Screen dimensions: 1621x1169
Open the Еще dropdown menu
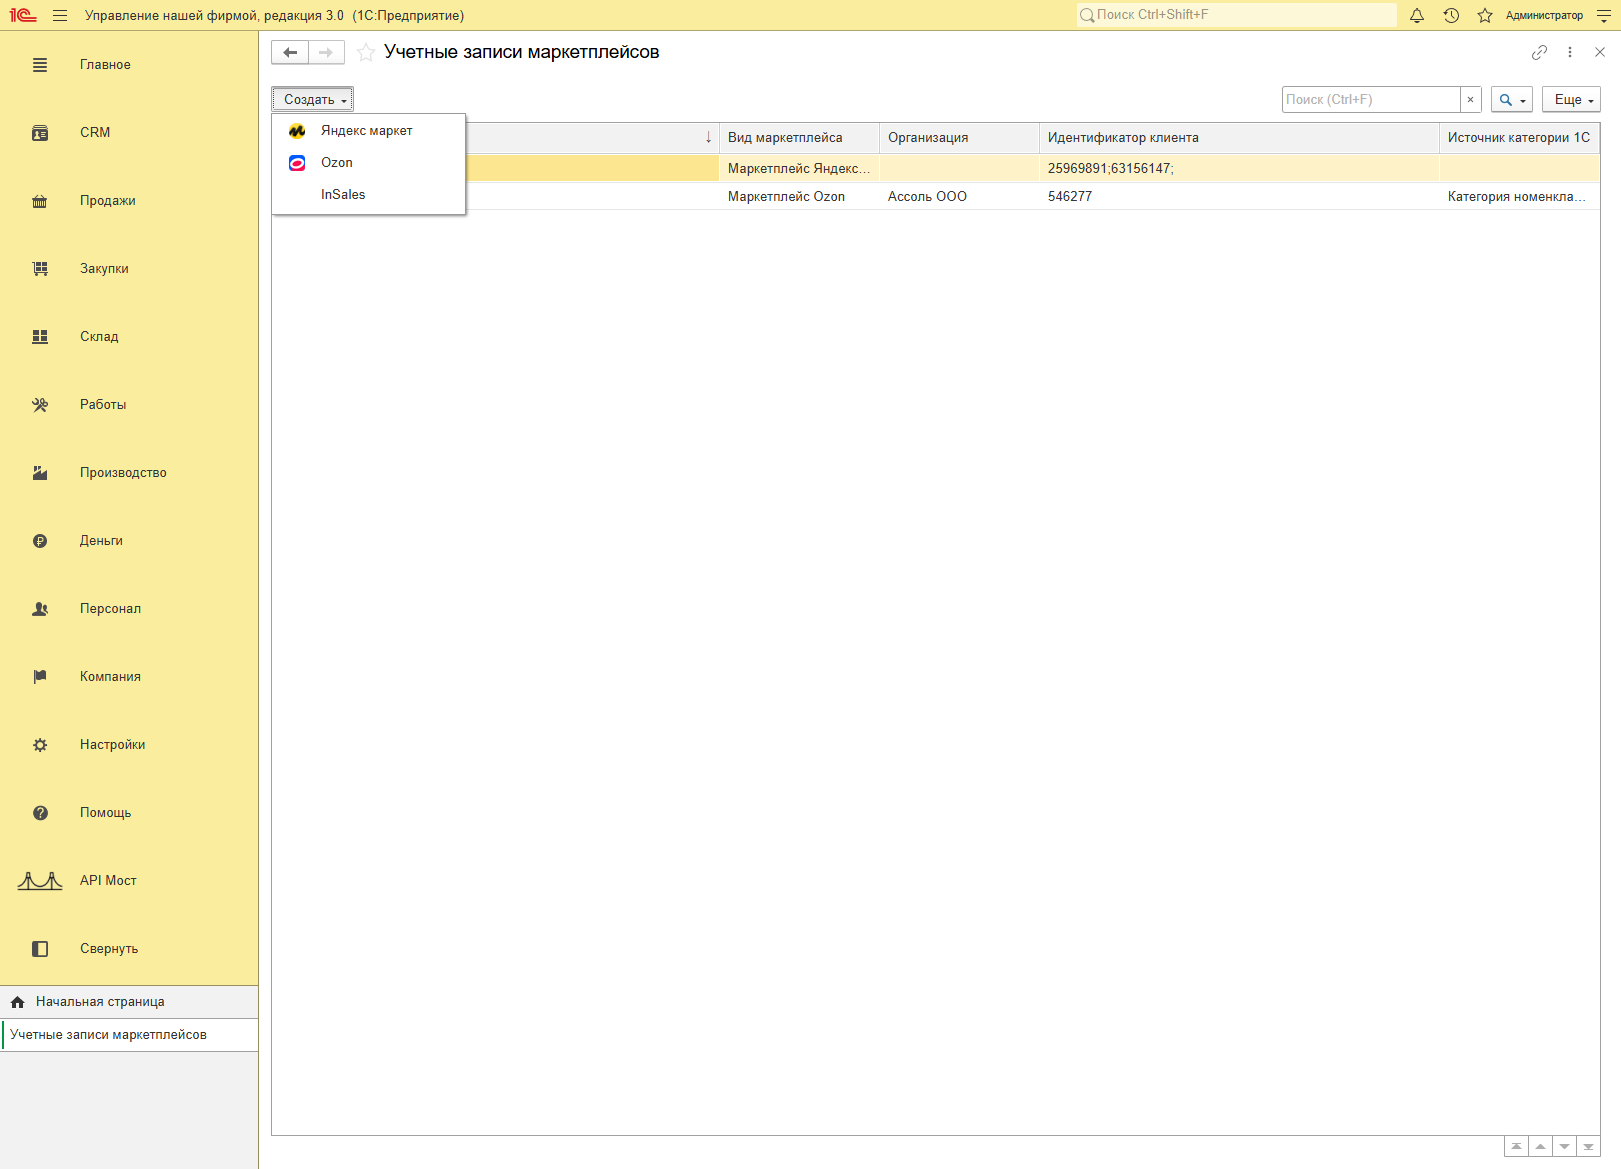click(x=1571, y=99)
